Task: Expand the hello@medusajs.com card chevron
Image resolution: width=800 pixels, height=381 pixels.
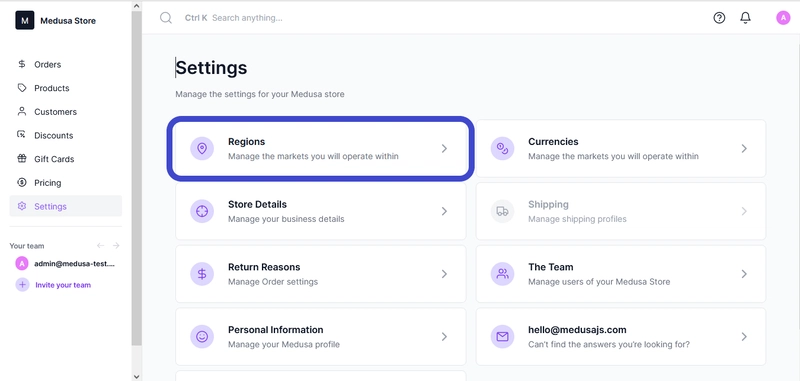Action: (744, 337)
